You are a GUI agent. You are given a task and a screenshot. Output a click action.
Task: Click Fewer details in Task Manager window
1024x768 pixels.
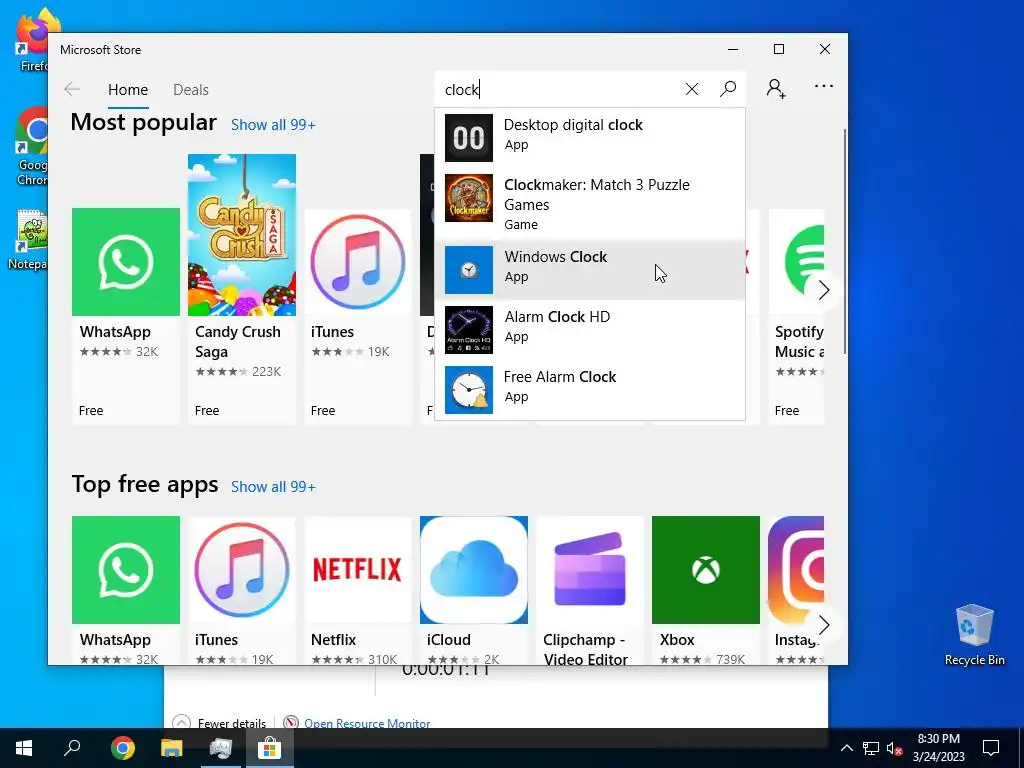219,723
